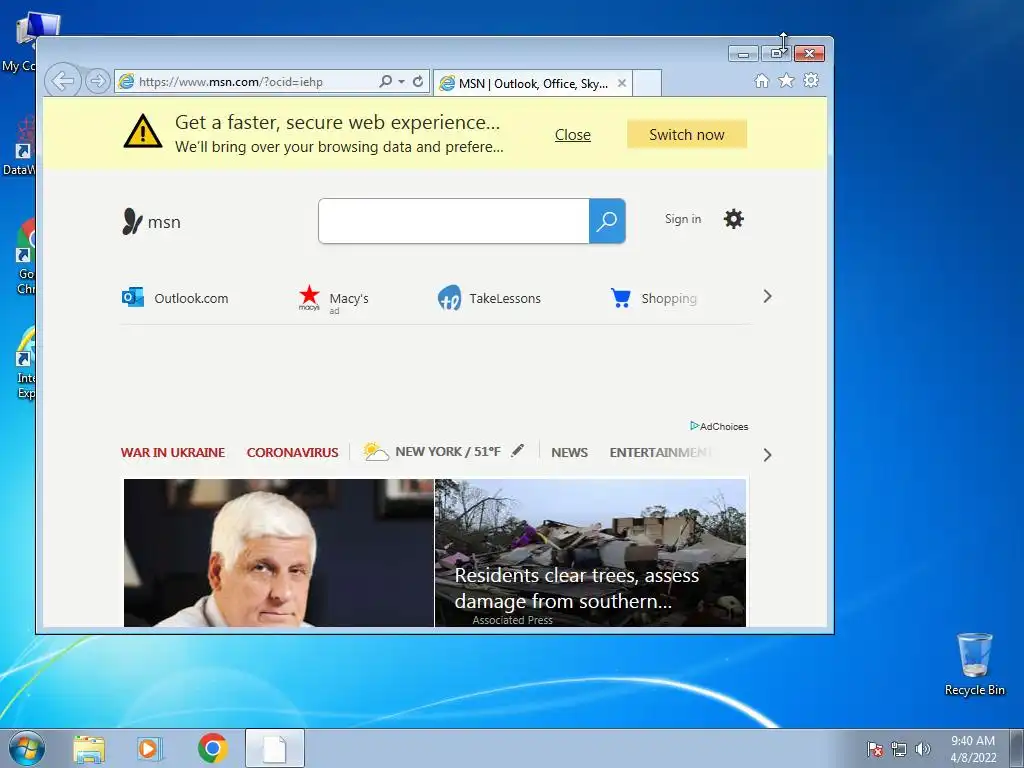Open the IE Tools gear icon
1024x768 pixels.
pos(811,80)
